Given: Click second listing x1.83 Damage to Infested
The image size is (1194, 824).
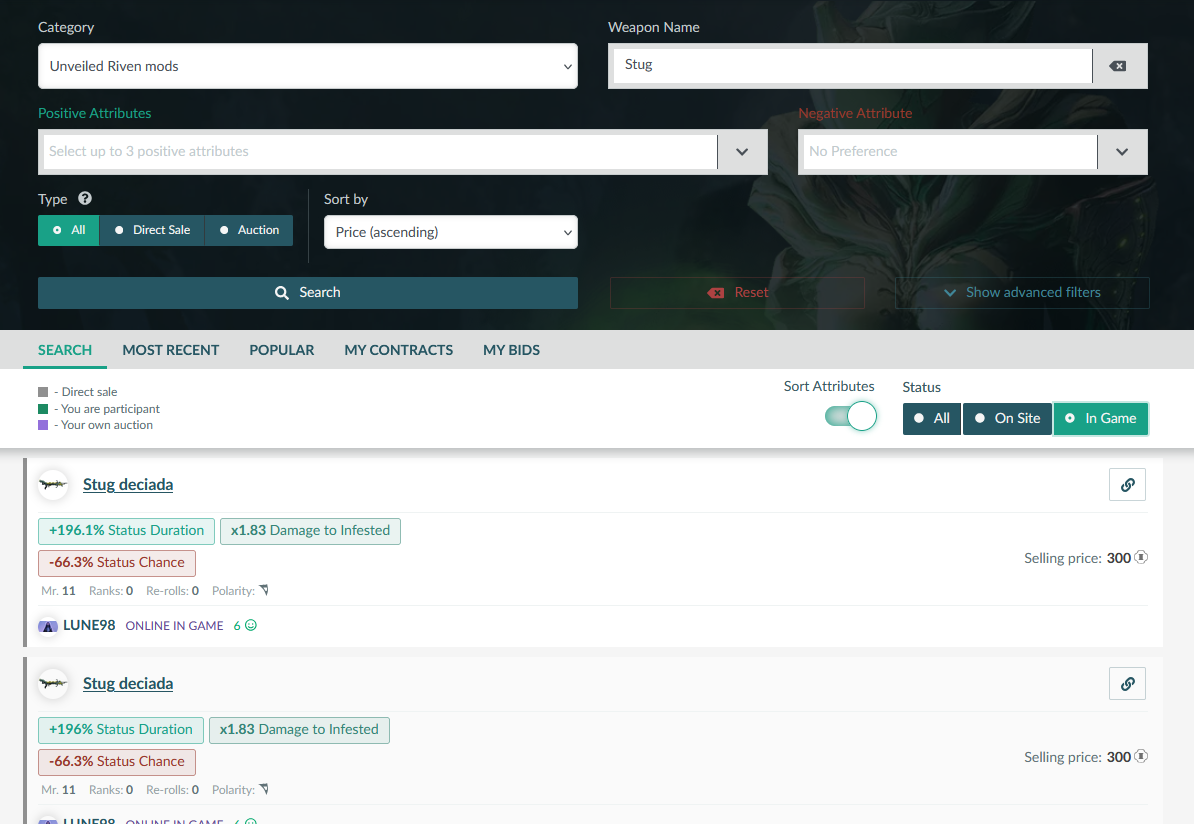Looking at the screenshot, I should 299,730.
